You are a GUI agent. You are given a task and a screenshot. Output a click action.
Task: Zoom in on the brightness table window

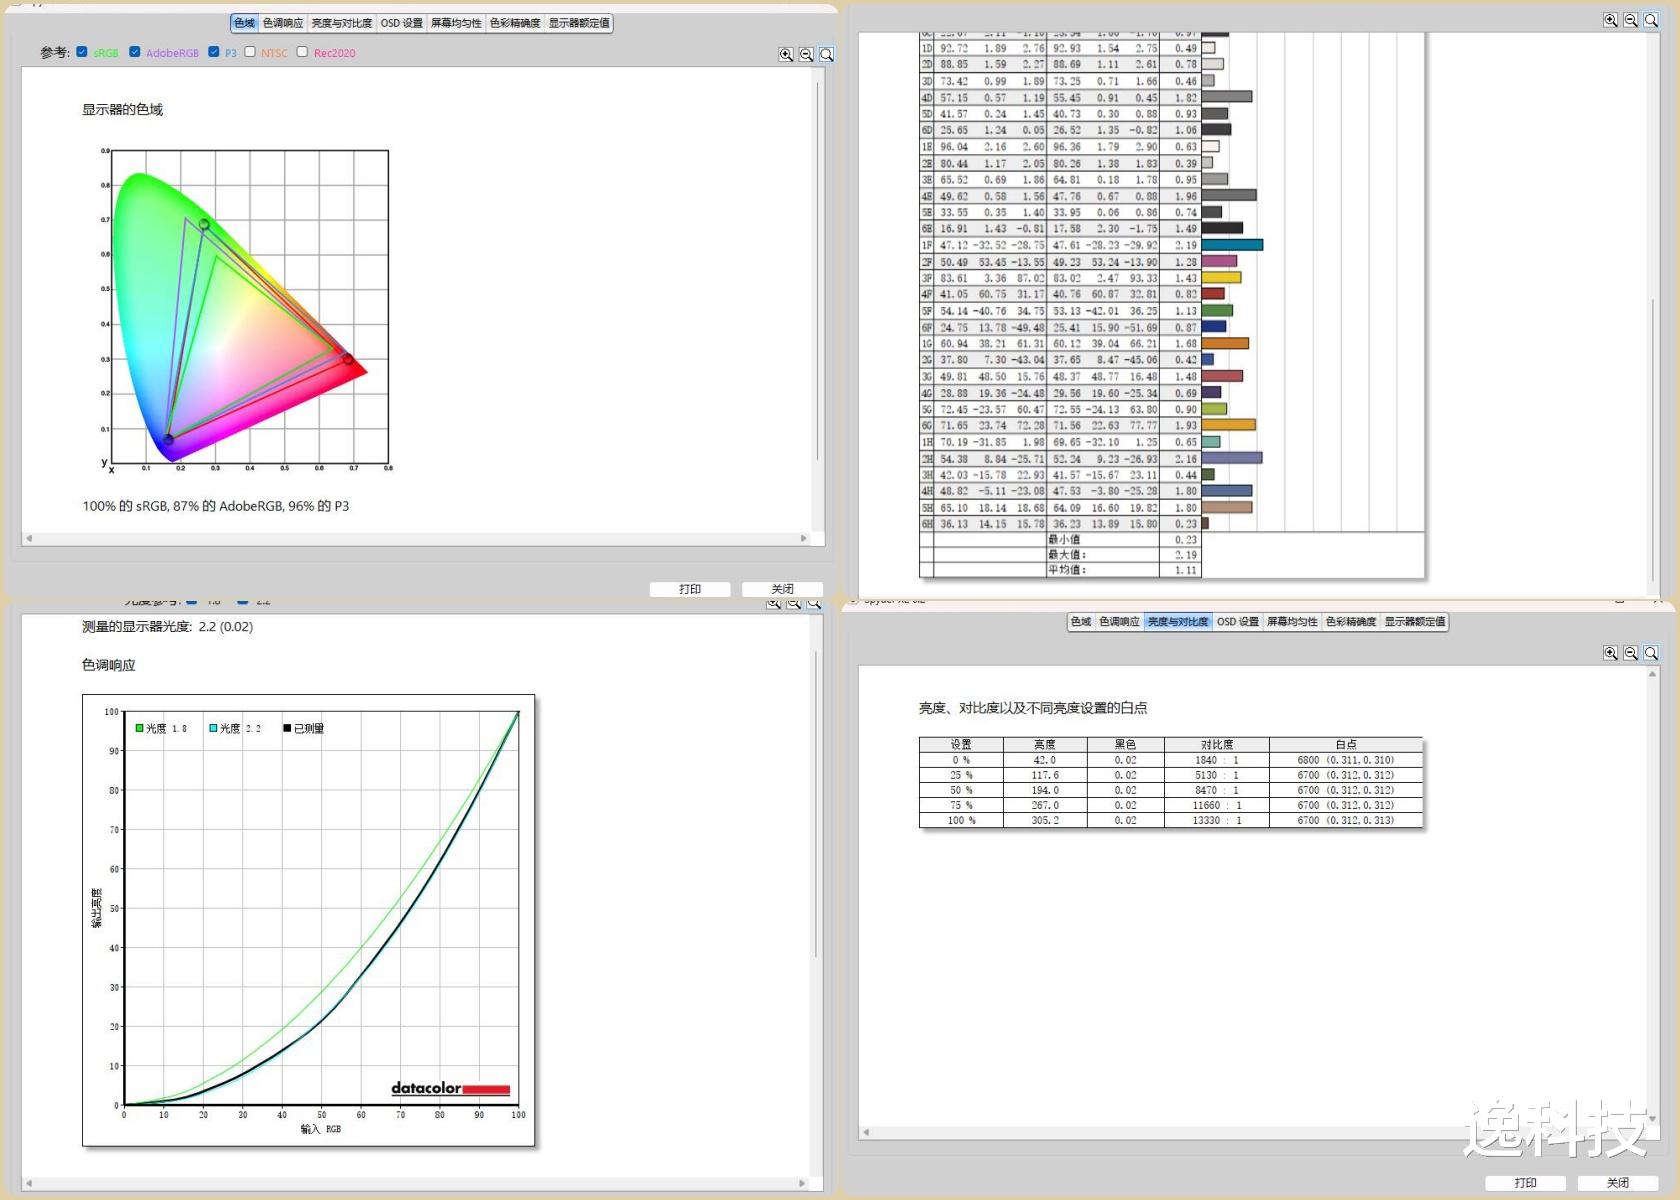[x=1610, y=653]
